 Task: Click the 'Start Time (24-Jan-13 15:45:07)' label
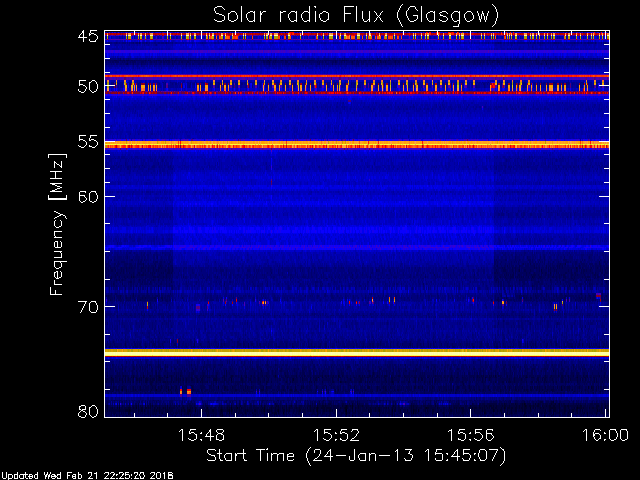point(356,456)
